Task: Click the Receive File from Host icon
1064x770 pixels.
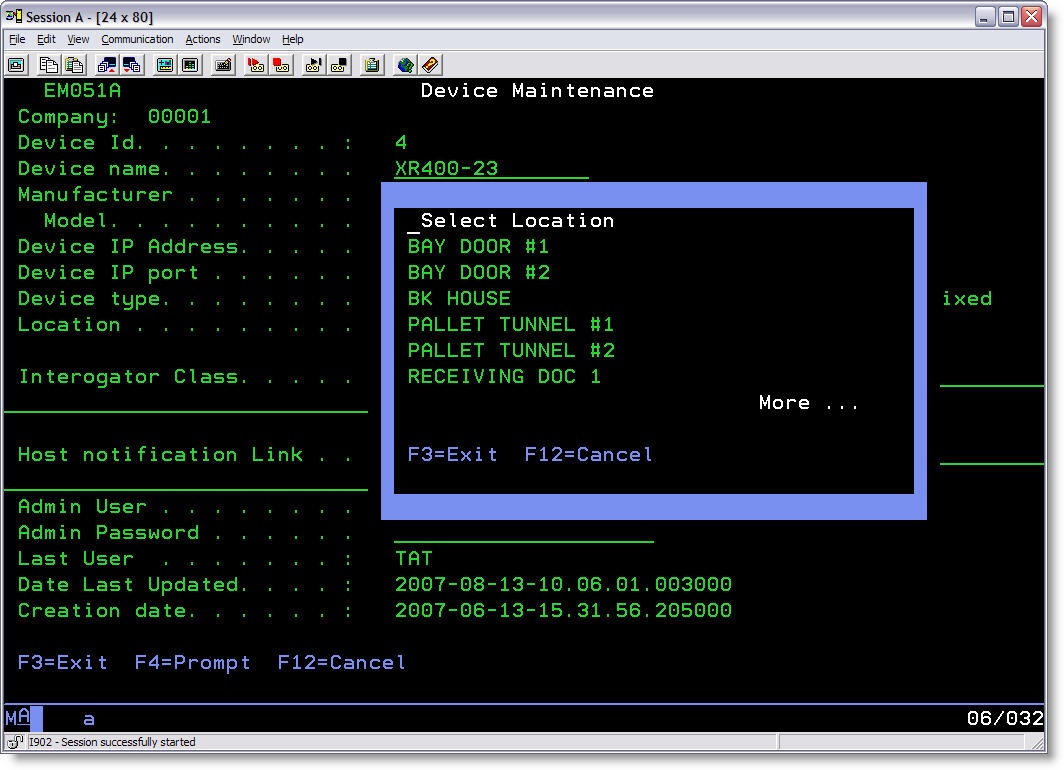Action: 132,65
